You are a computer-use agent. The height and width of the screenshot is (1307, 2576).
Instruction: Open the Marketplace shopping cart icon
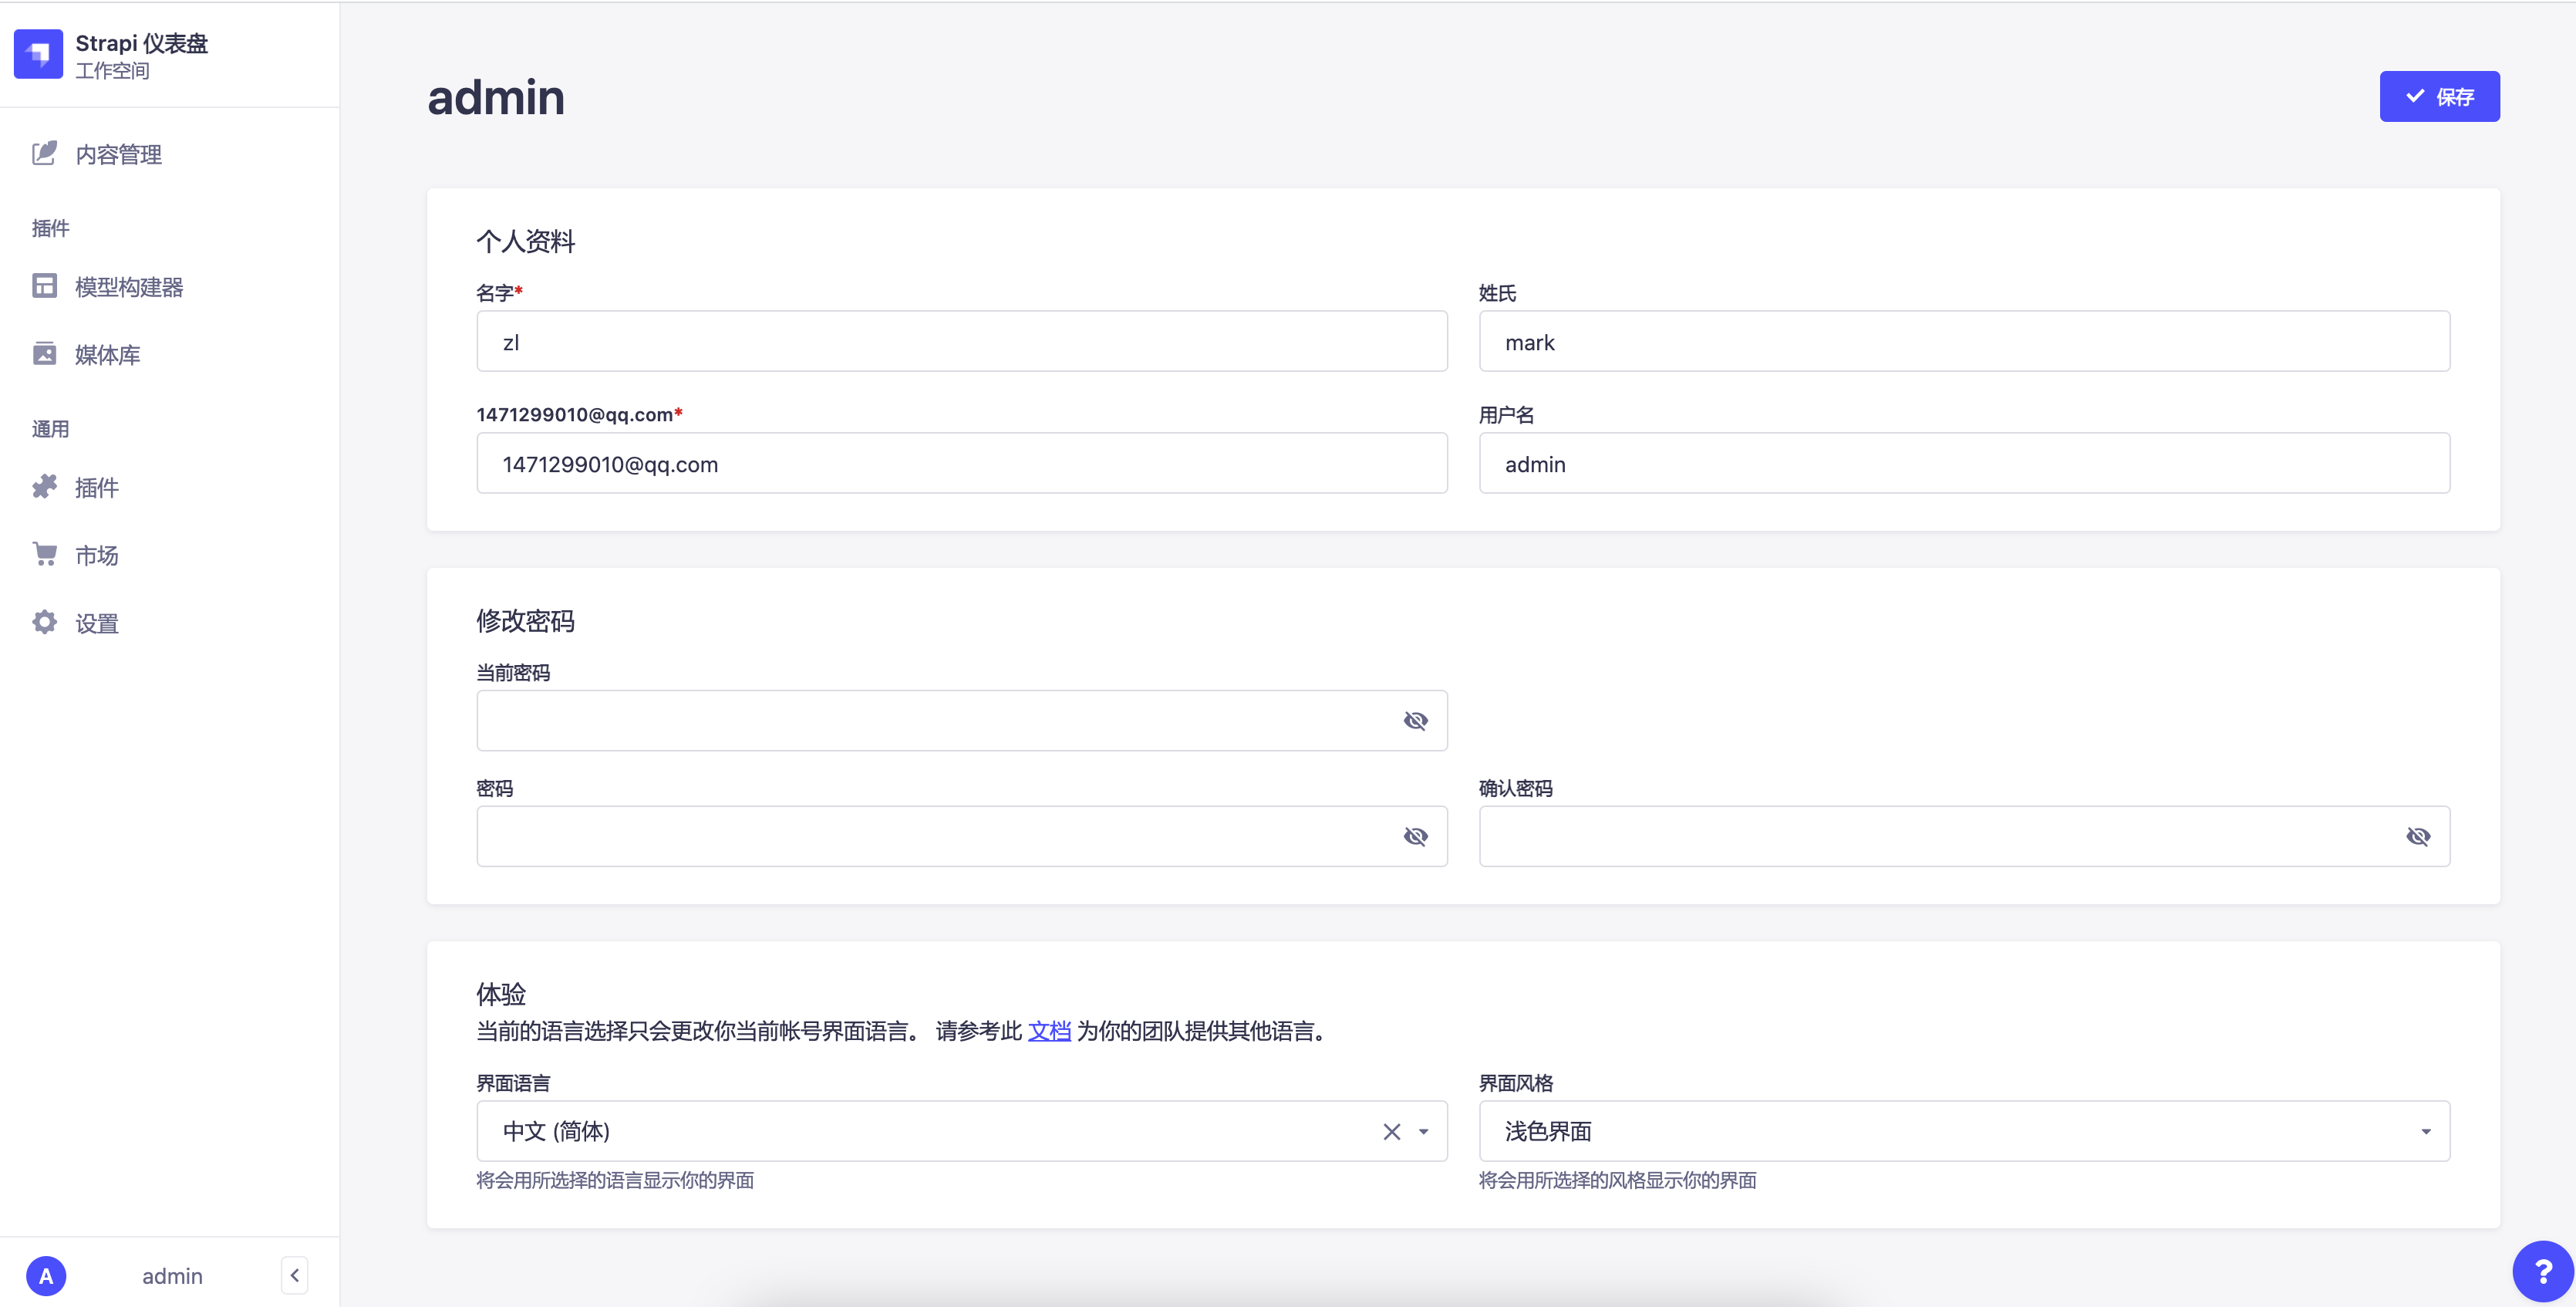44,554
